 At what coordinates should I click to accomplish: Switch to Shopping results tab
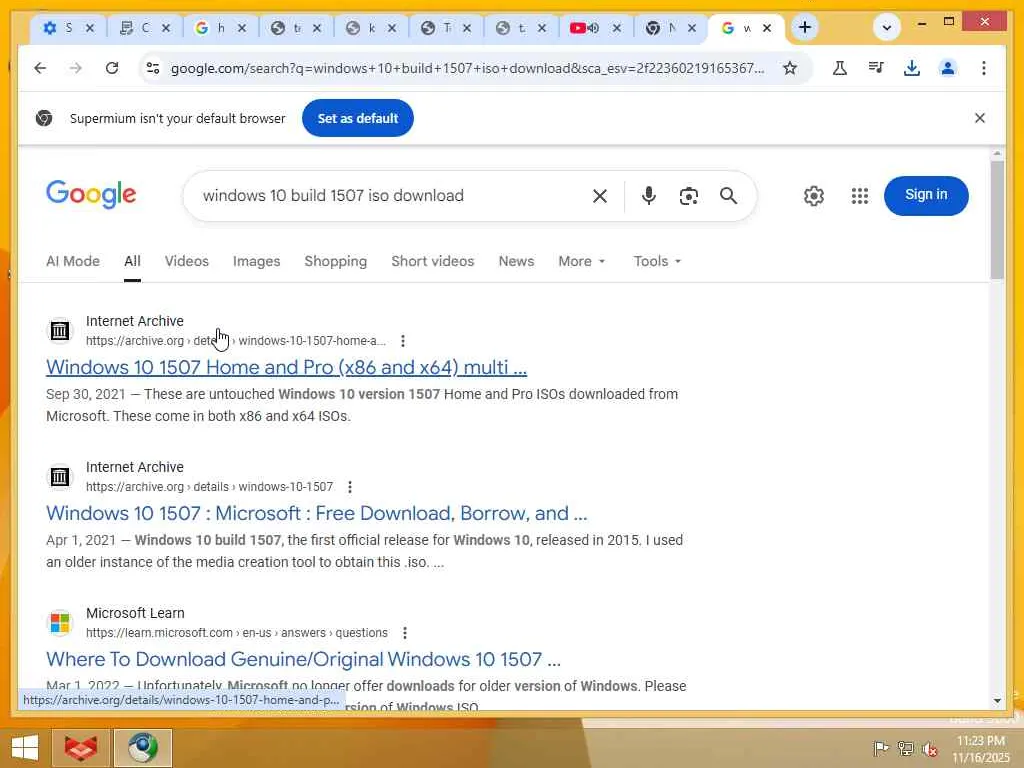[x=336, y=261]
